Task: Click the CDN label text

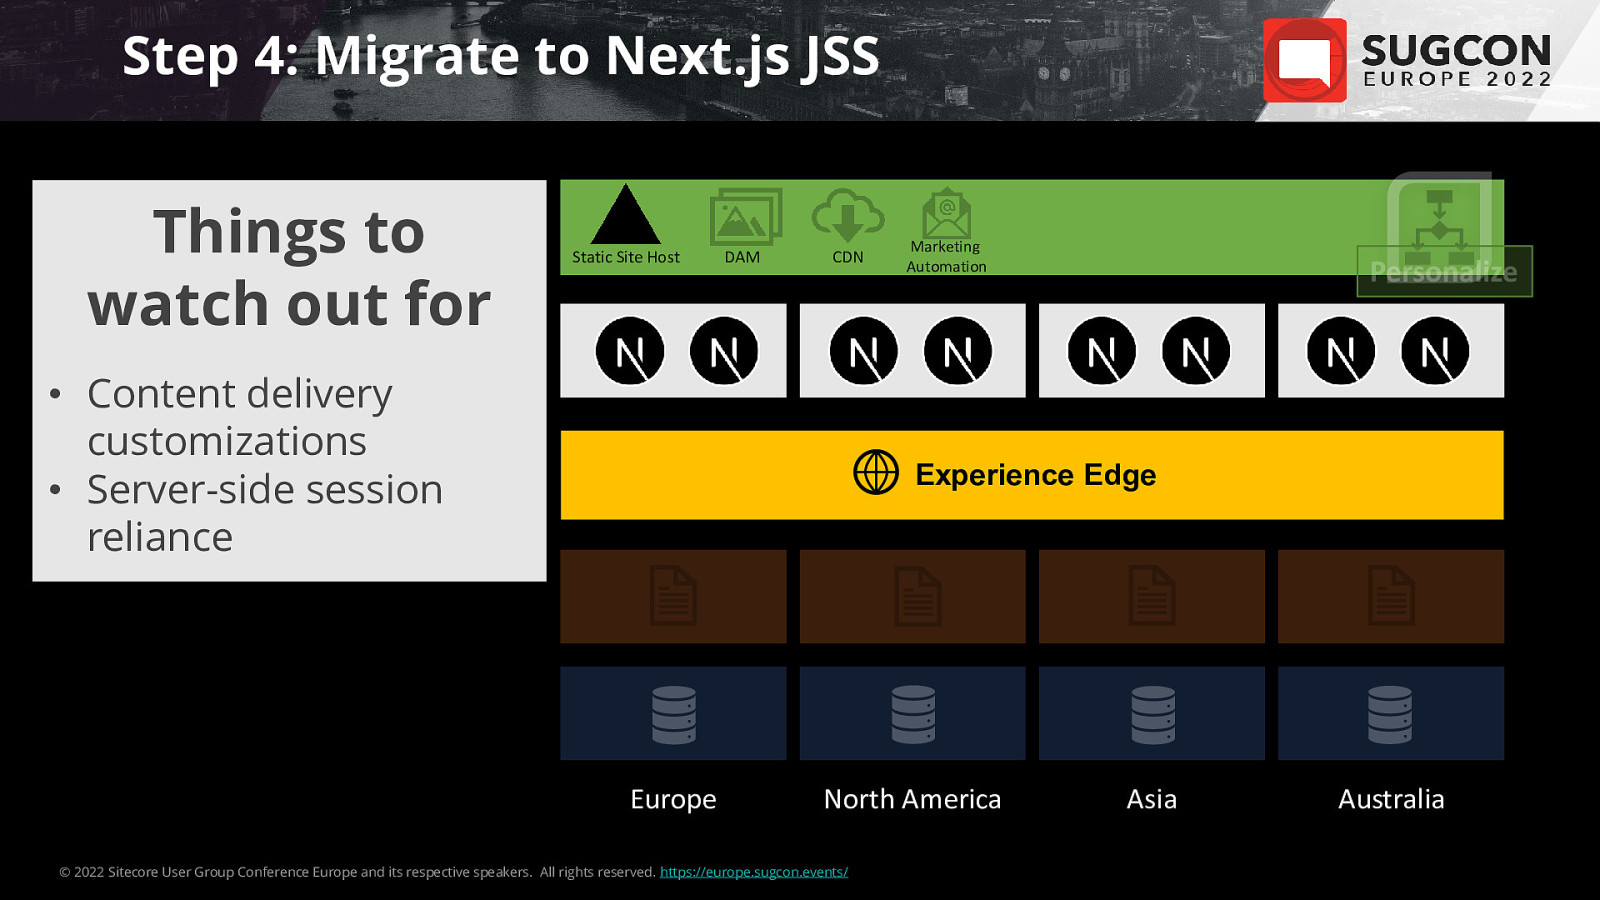Action: click(848, 257)
